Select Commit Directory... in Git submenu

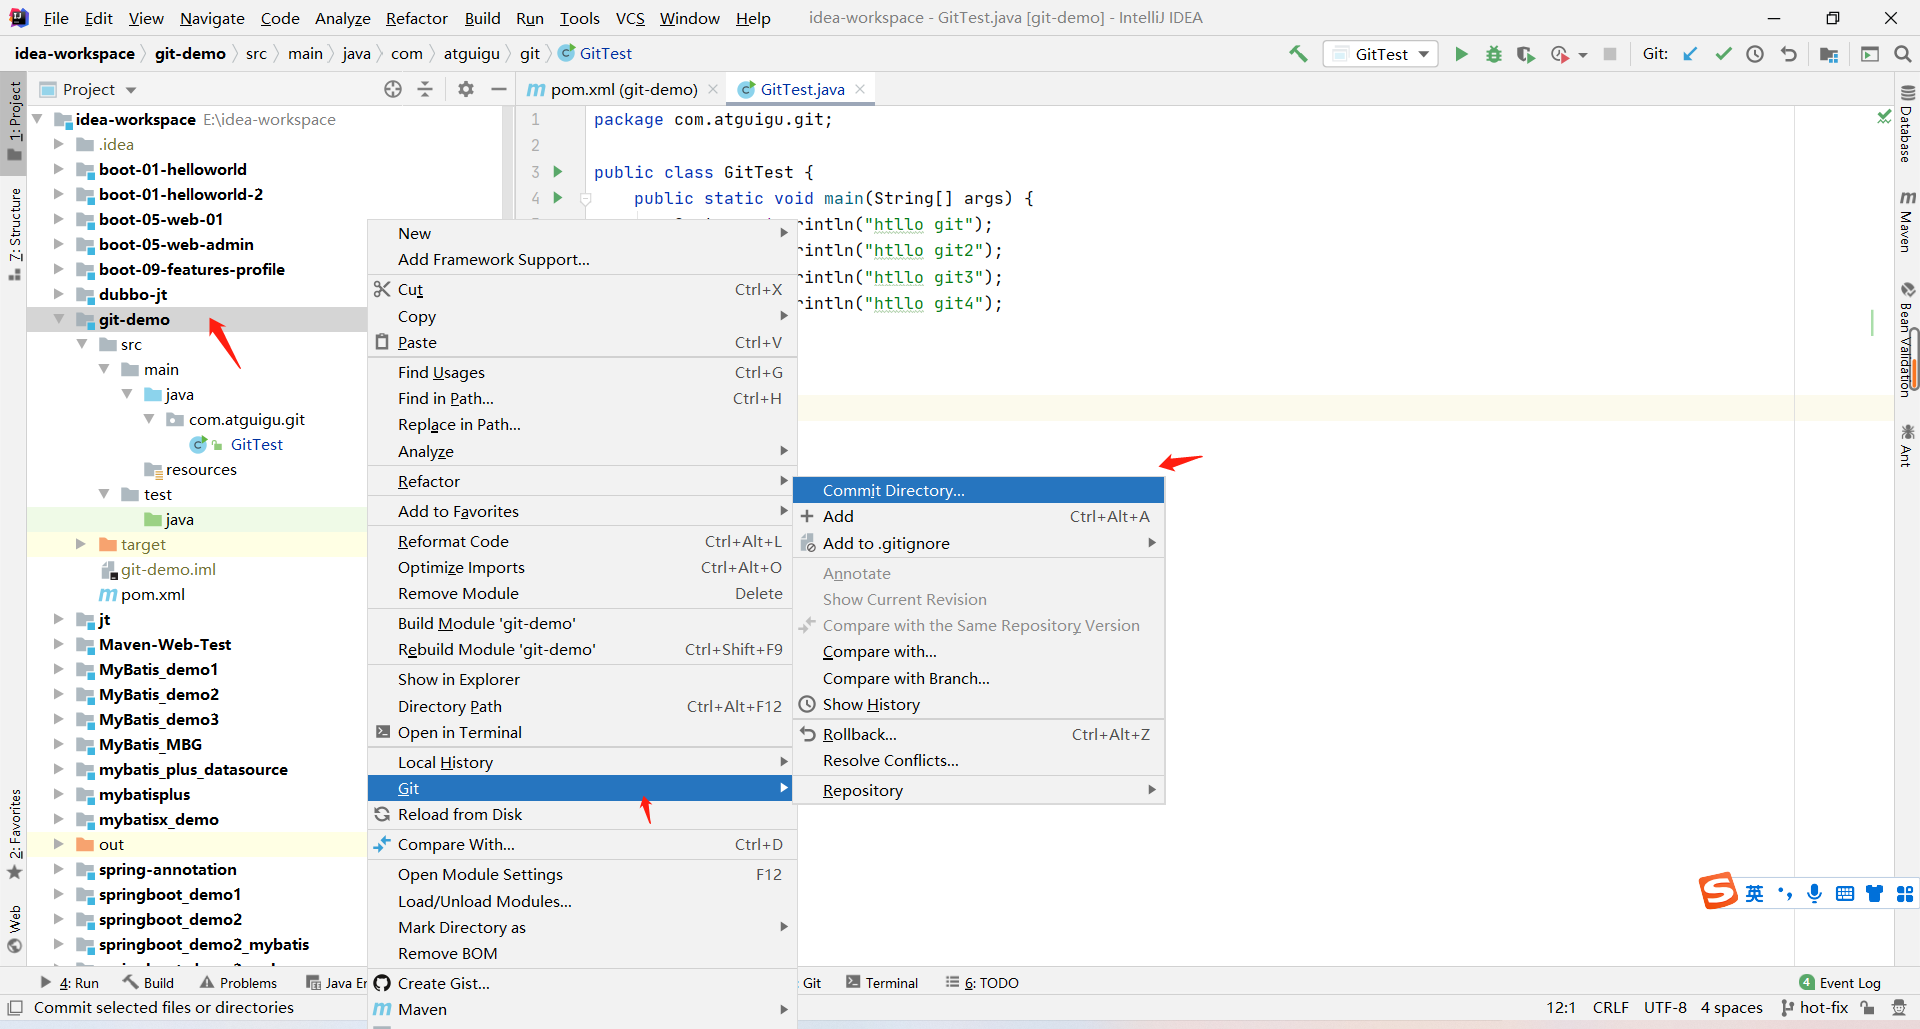tap(979, 490)
